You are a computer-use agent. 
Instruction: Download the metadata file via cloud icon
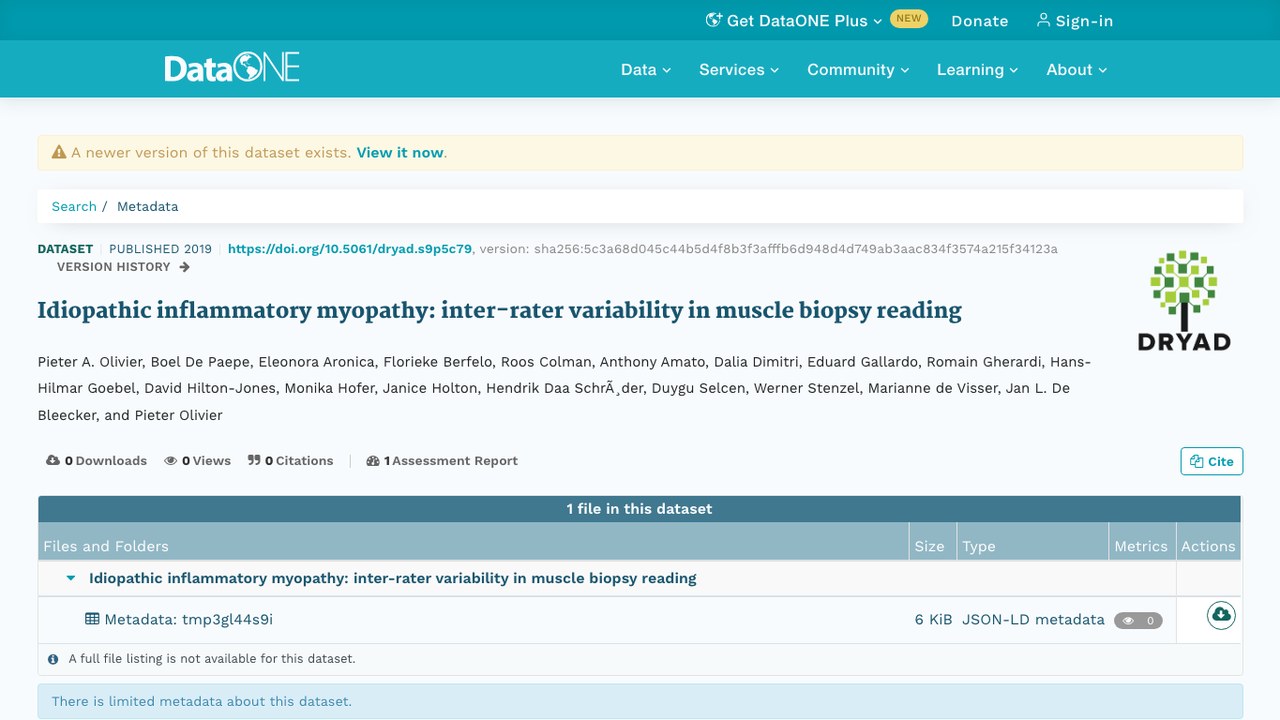pos(1220,615)
